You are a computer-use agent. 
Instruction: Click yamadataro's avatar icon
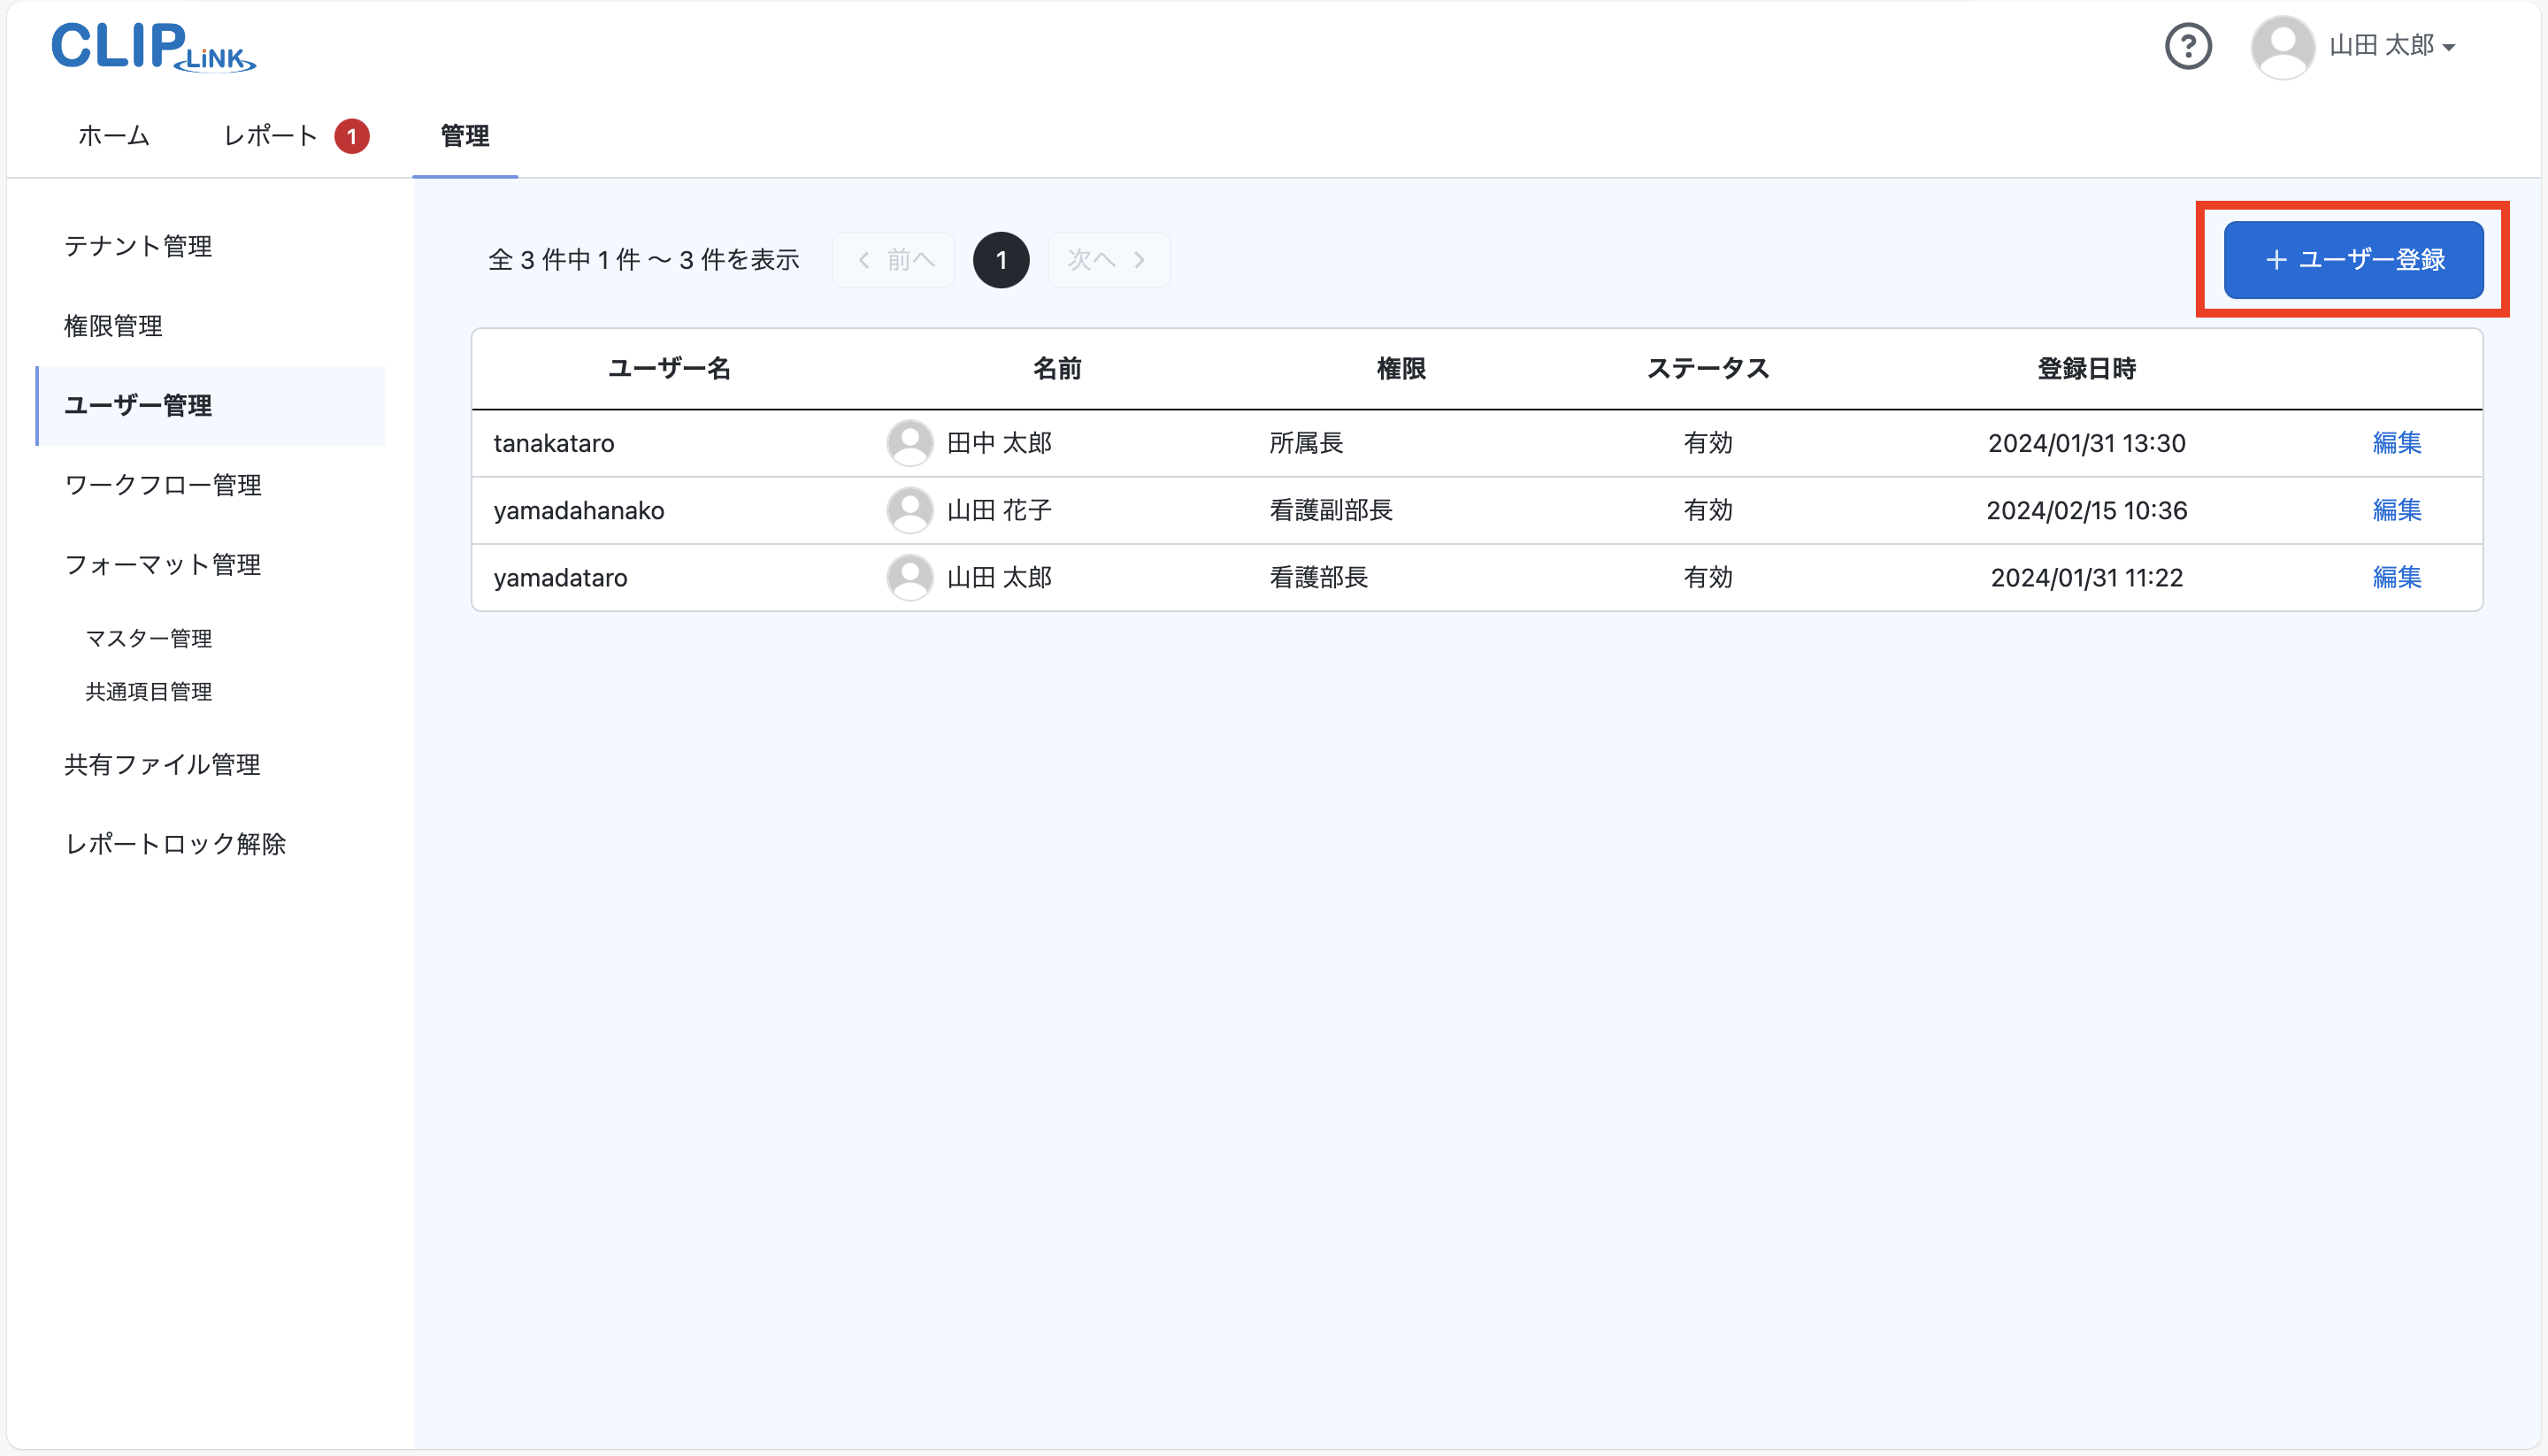click(x=910, y=577)
